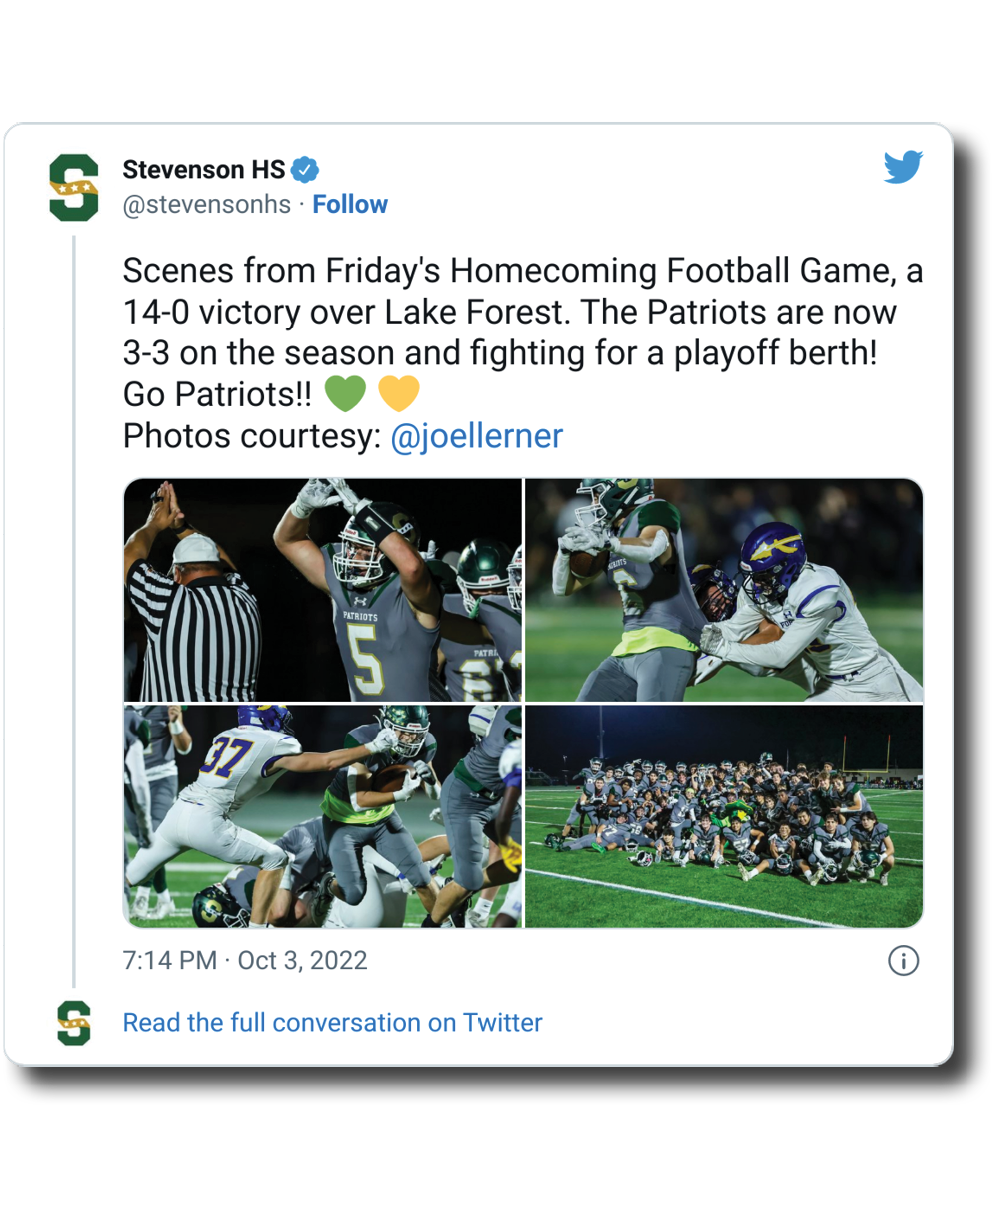Open the team group photo on field
Screen dimensions: 996x1227
click(723, 816)
